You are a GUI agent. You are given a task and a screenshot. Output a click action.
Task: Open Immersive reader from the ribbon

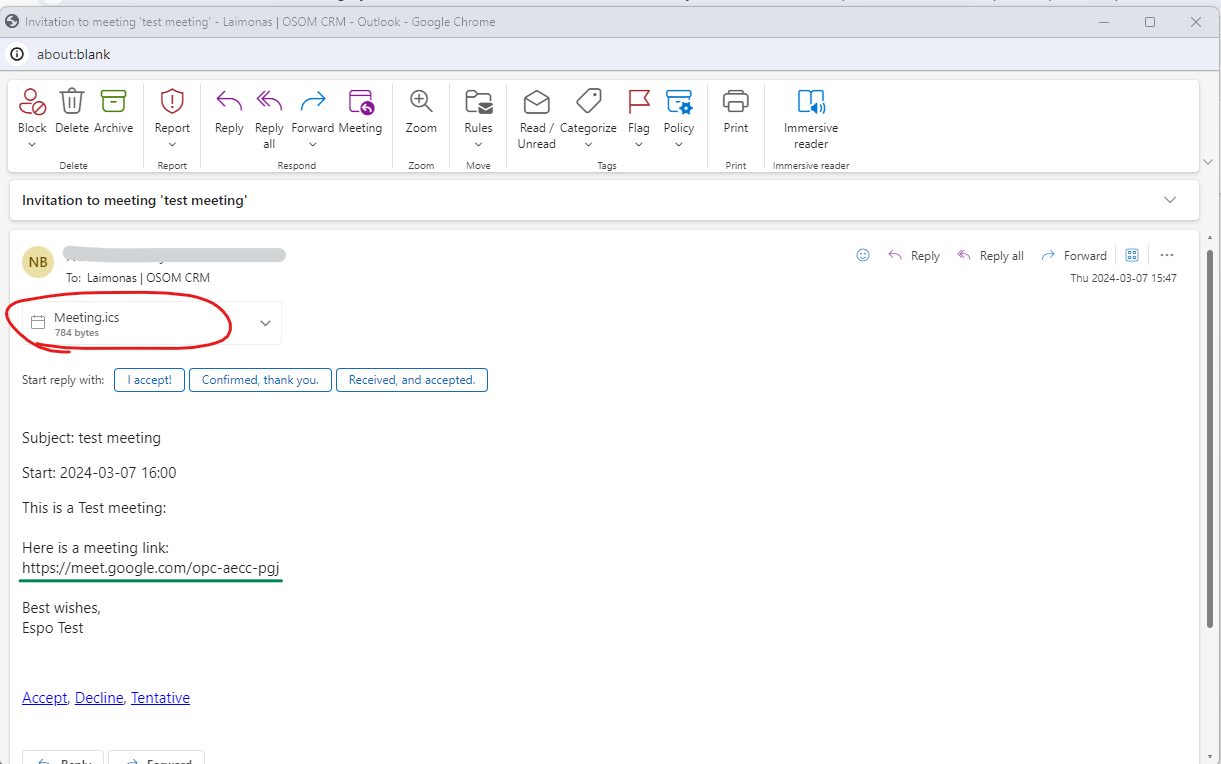810,103
